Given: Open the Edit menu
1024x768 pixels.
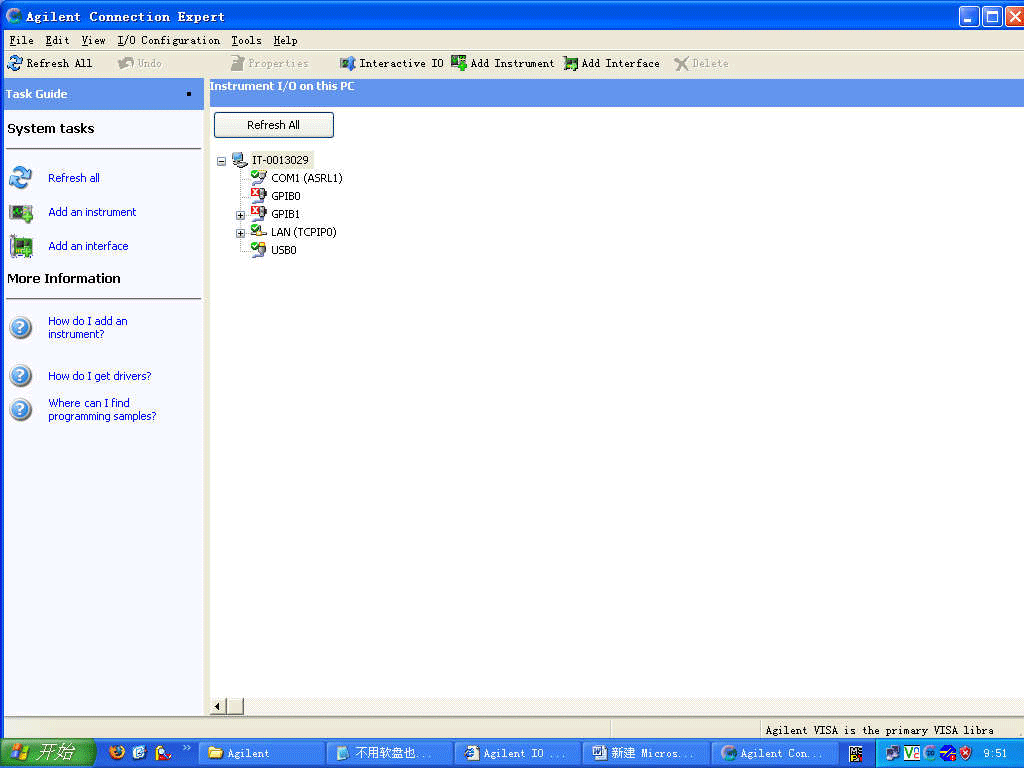Looking at the screenshot, I should [57, 40].
